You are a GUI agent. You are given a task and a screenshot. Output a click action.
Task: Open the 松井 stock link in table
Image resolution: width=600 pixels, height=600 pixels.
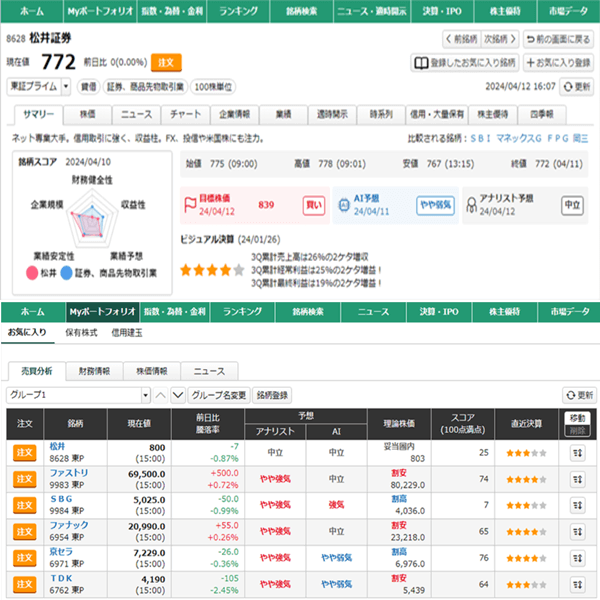tap(57, 447)
